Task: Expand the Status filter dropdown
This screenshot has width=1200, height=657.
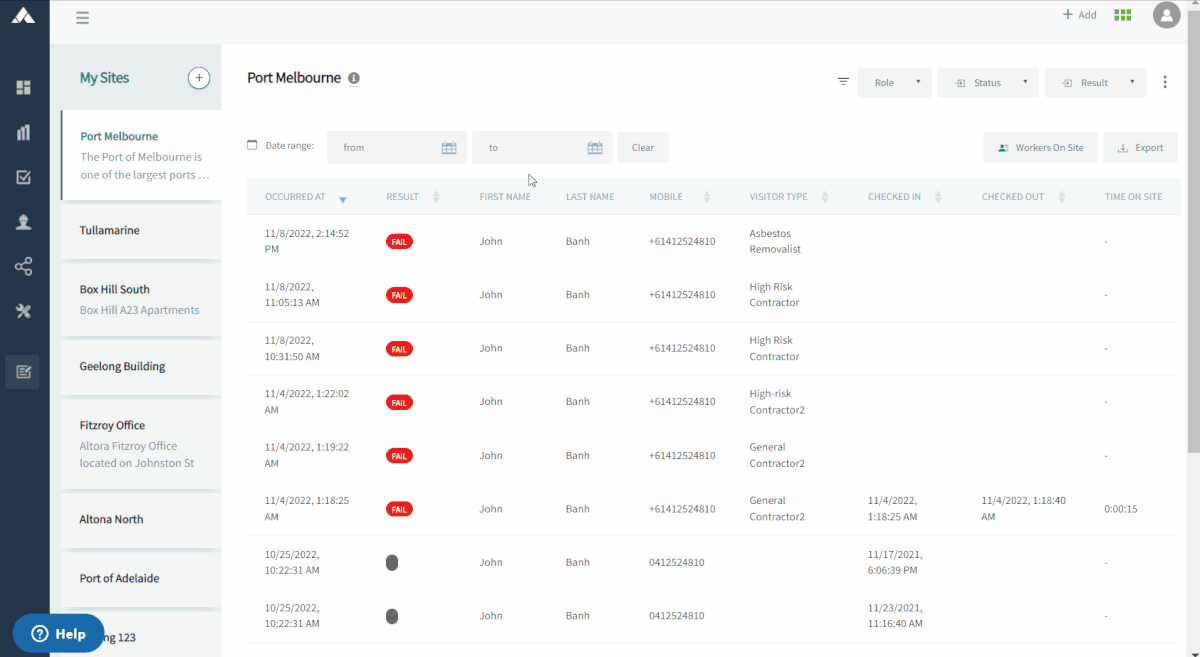Action: (988, 83)
